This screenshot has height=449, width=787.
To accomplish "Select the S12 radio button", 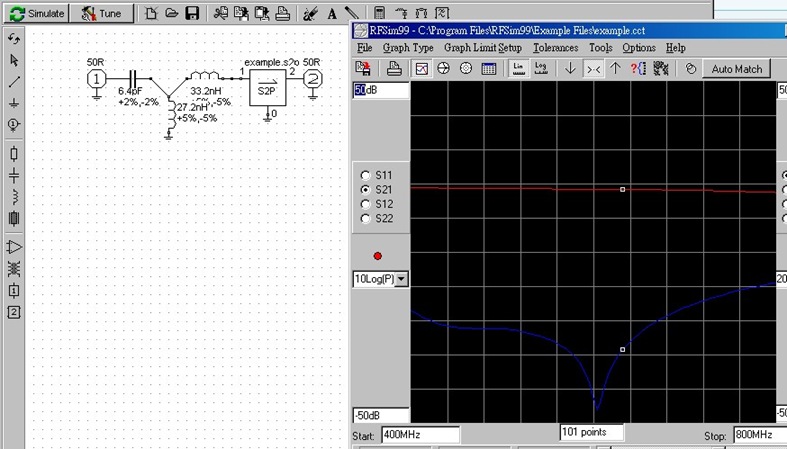I will (365, 204).
